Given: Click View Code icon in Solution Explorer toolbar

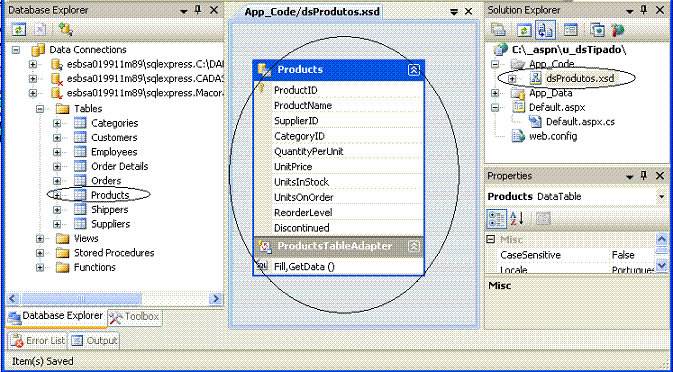Looking at the screenshot, I should pos(570,30).
